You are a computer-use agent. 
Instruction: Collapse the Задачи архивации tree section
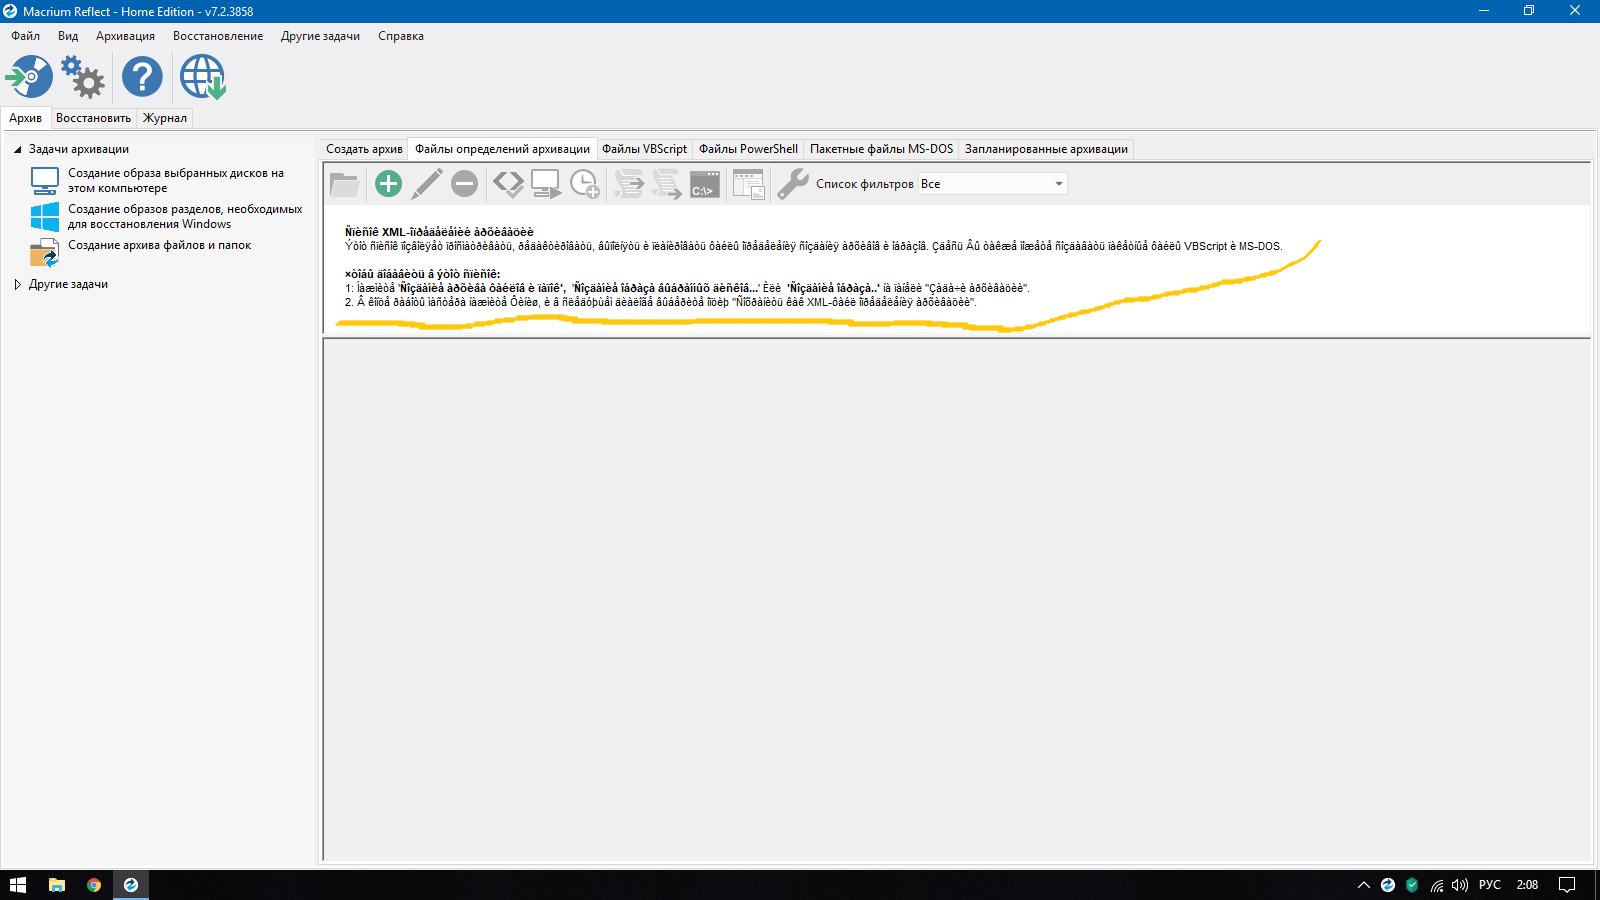point(17,150)
